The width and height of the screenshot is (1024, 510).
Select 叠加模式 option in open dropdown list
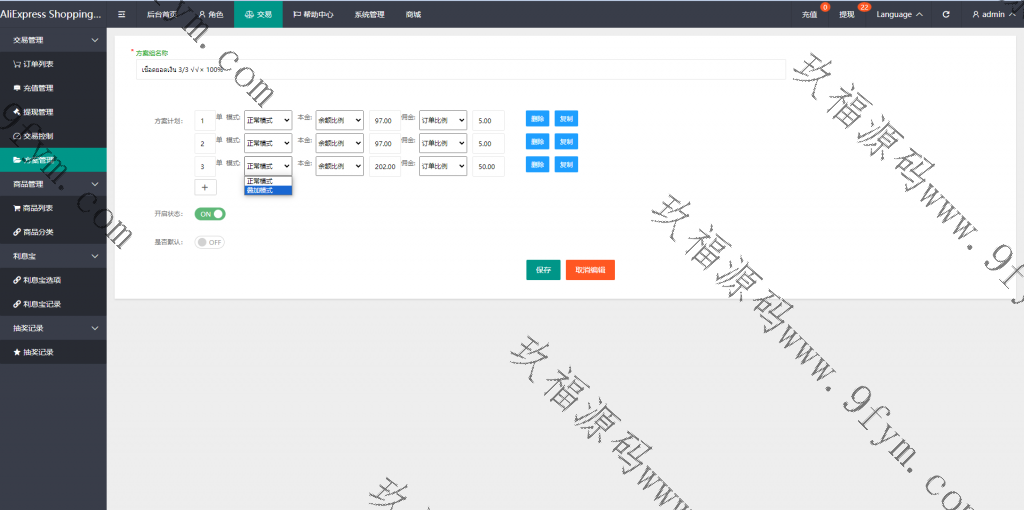(x=267, y=190)
